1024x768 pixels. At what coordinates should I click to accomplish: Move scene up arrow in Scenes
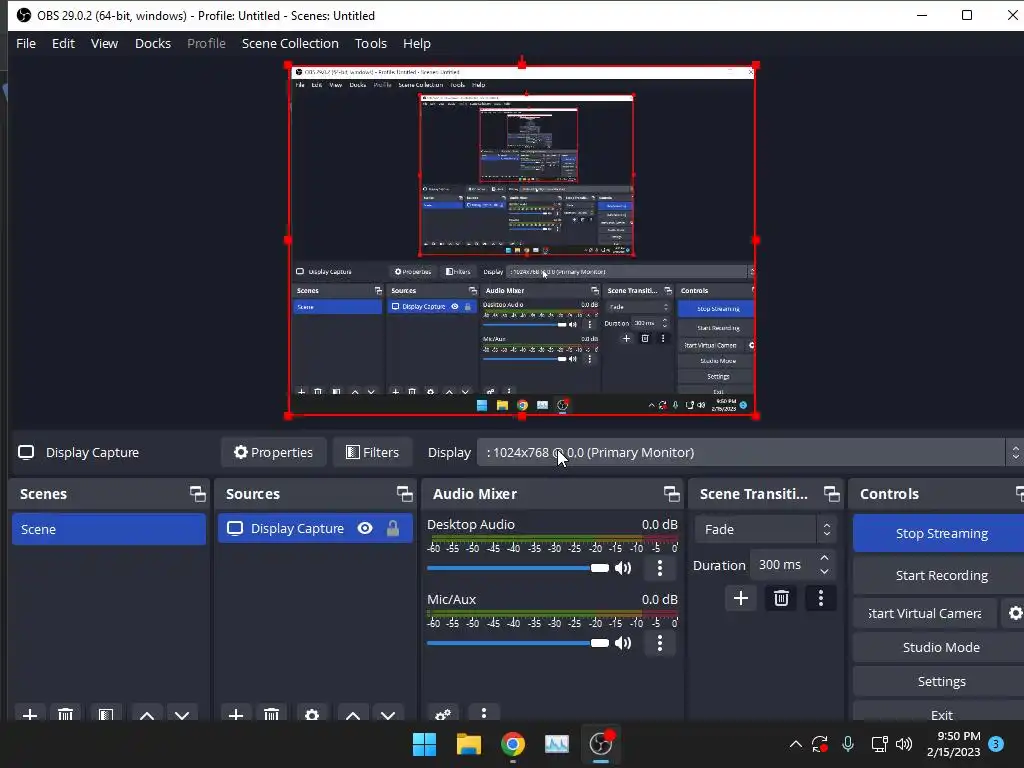click(x=147, y=714)
